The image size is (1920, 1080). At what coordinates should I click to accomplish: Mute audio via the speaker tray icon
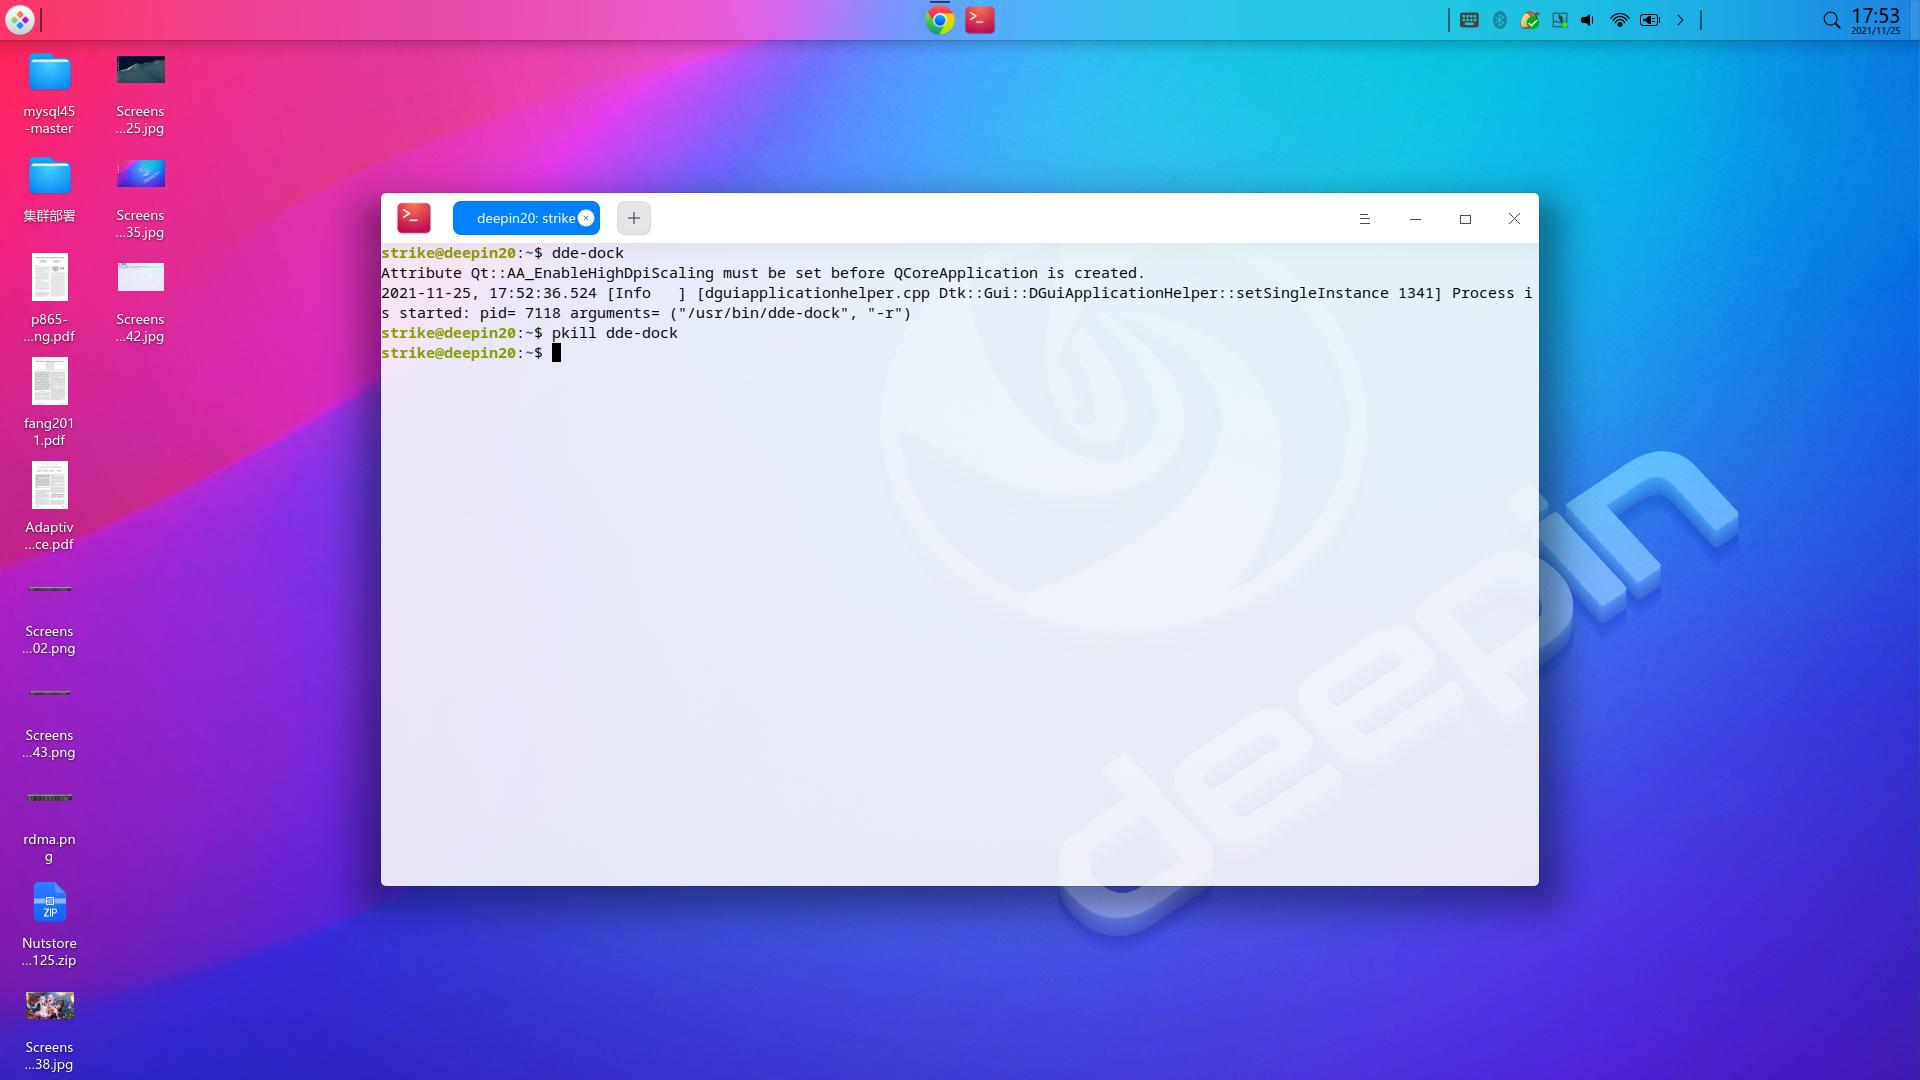(1586, 20)
